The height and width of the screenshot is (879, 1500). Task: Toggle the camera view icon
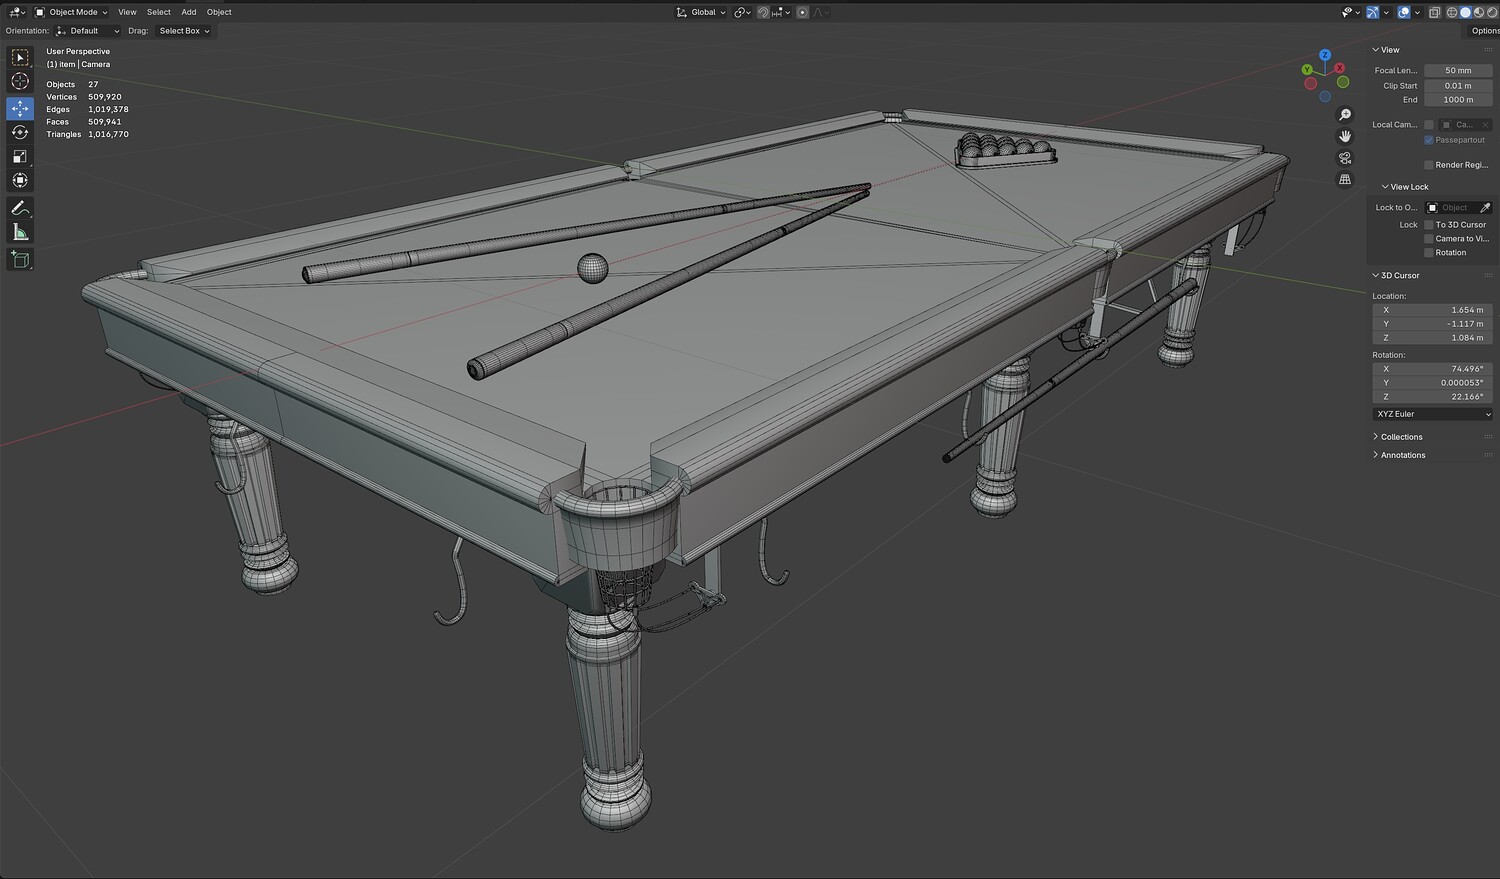tap(1345, 158)
